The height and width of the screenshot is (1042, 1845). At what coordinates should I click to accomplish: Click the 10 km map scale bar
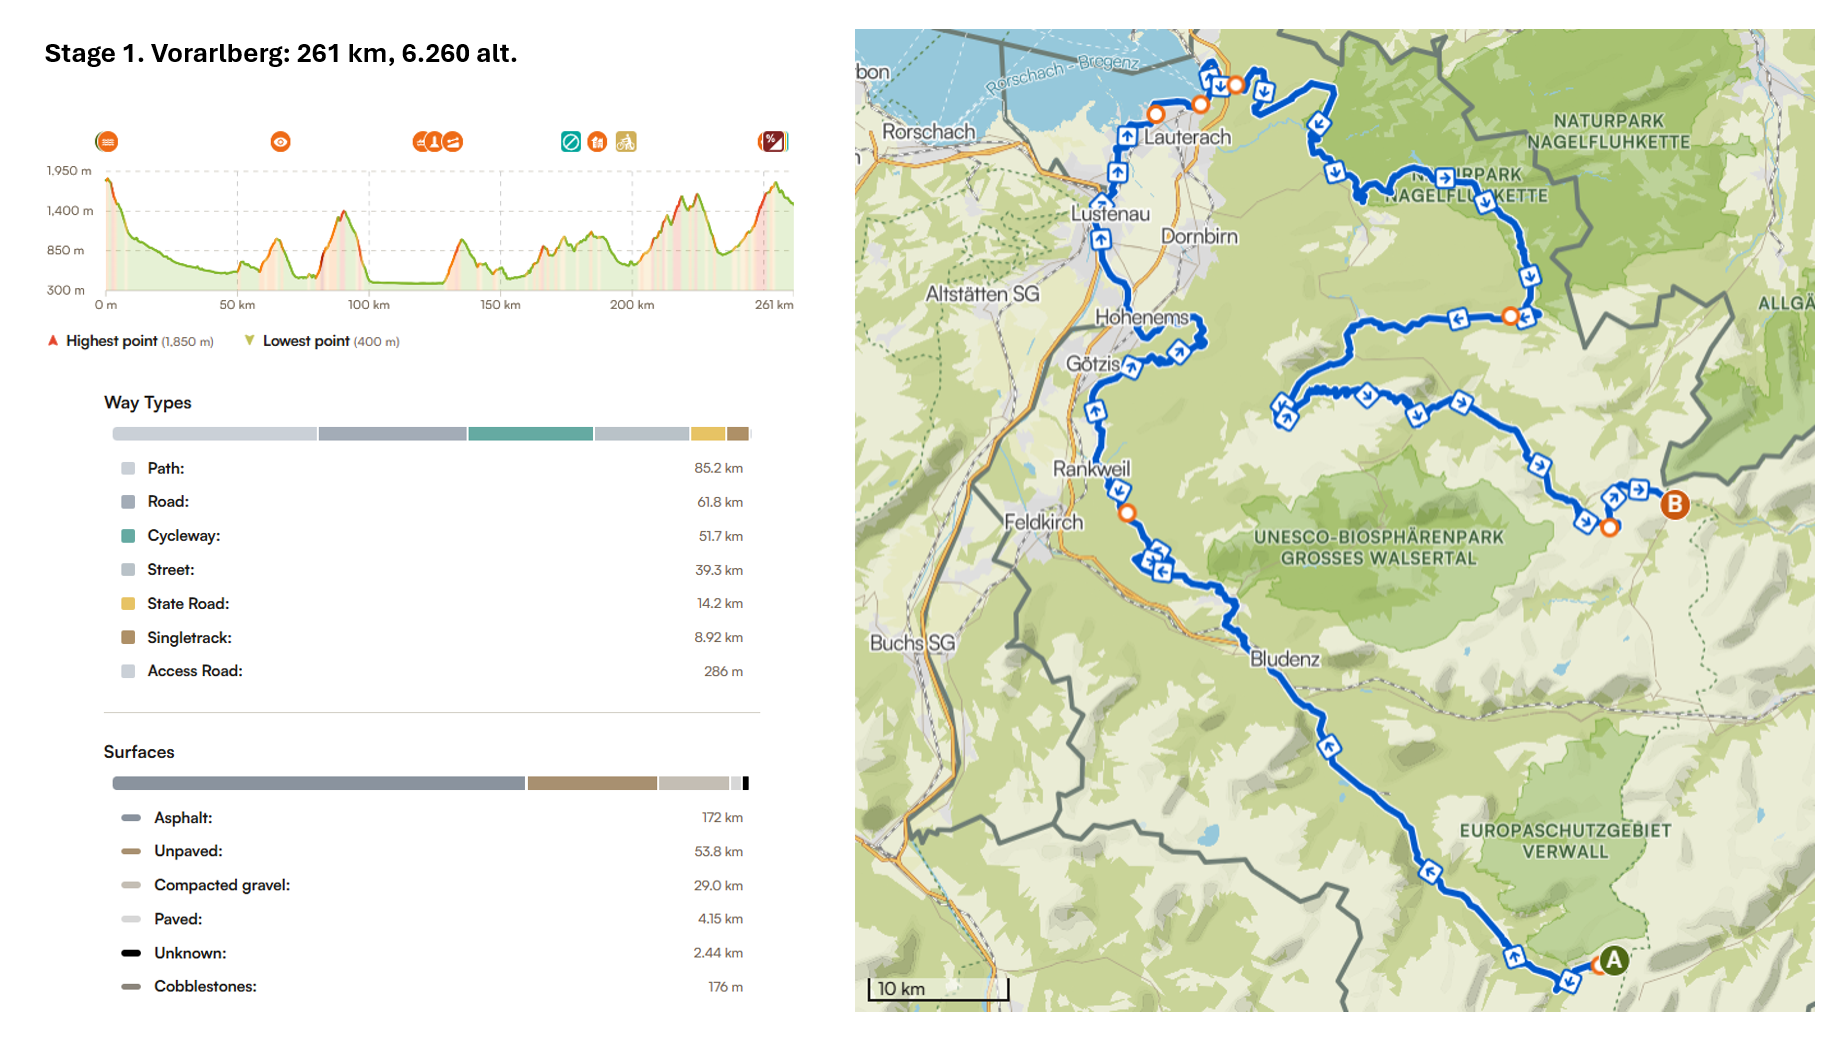click(x=938, y=989)
